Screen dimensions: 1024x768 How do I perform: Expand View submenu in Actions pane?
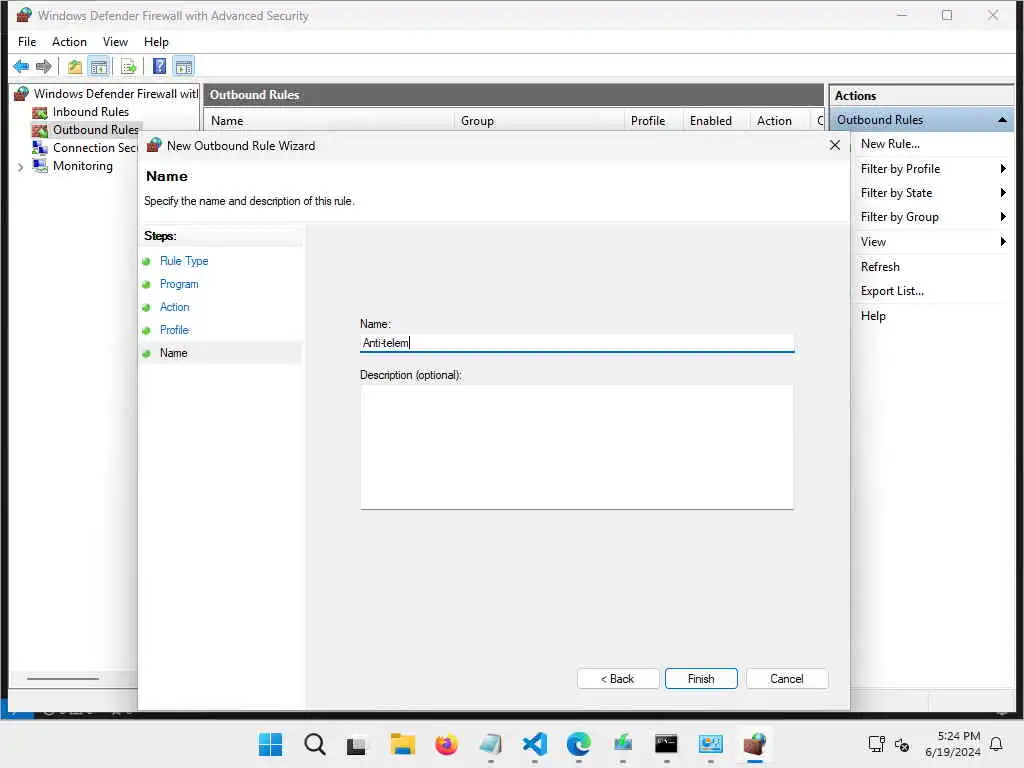(933, 242)
